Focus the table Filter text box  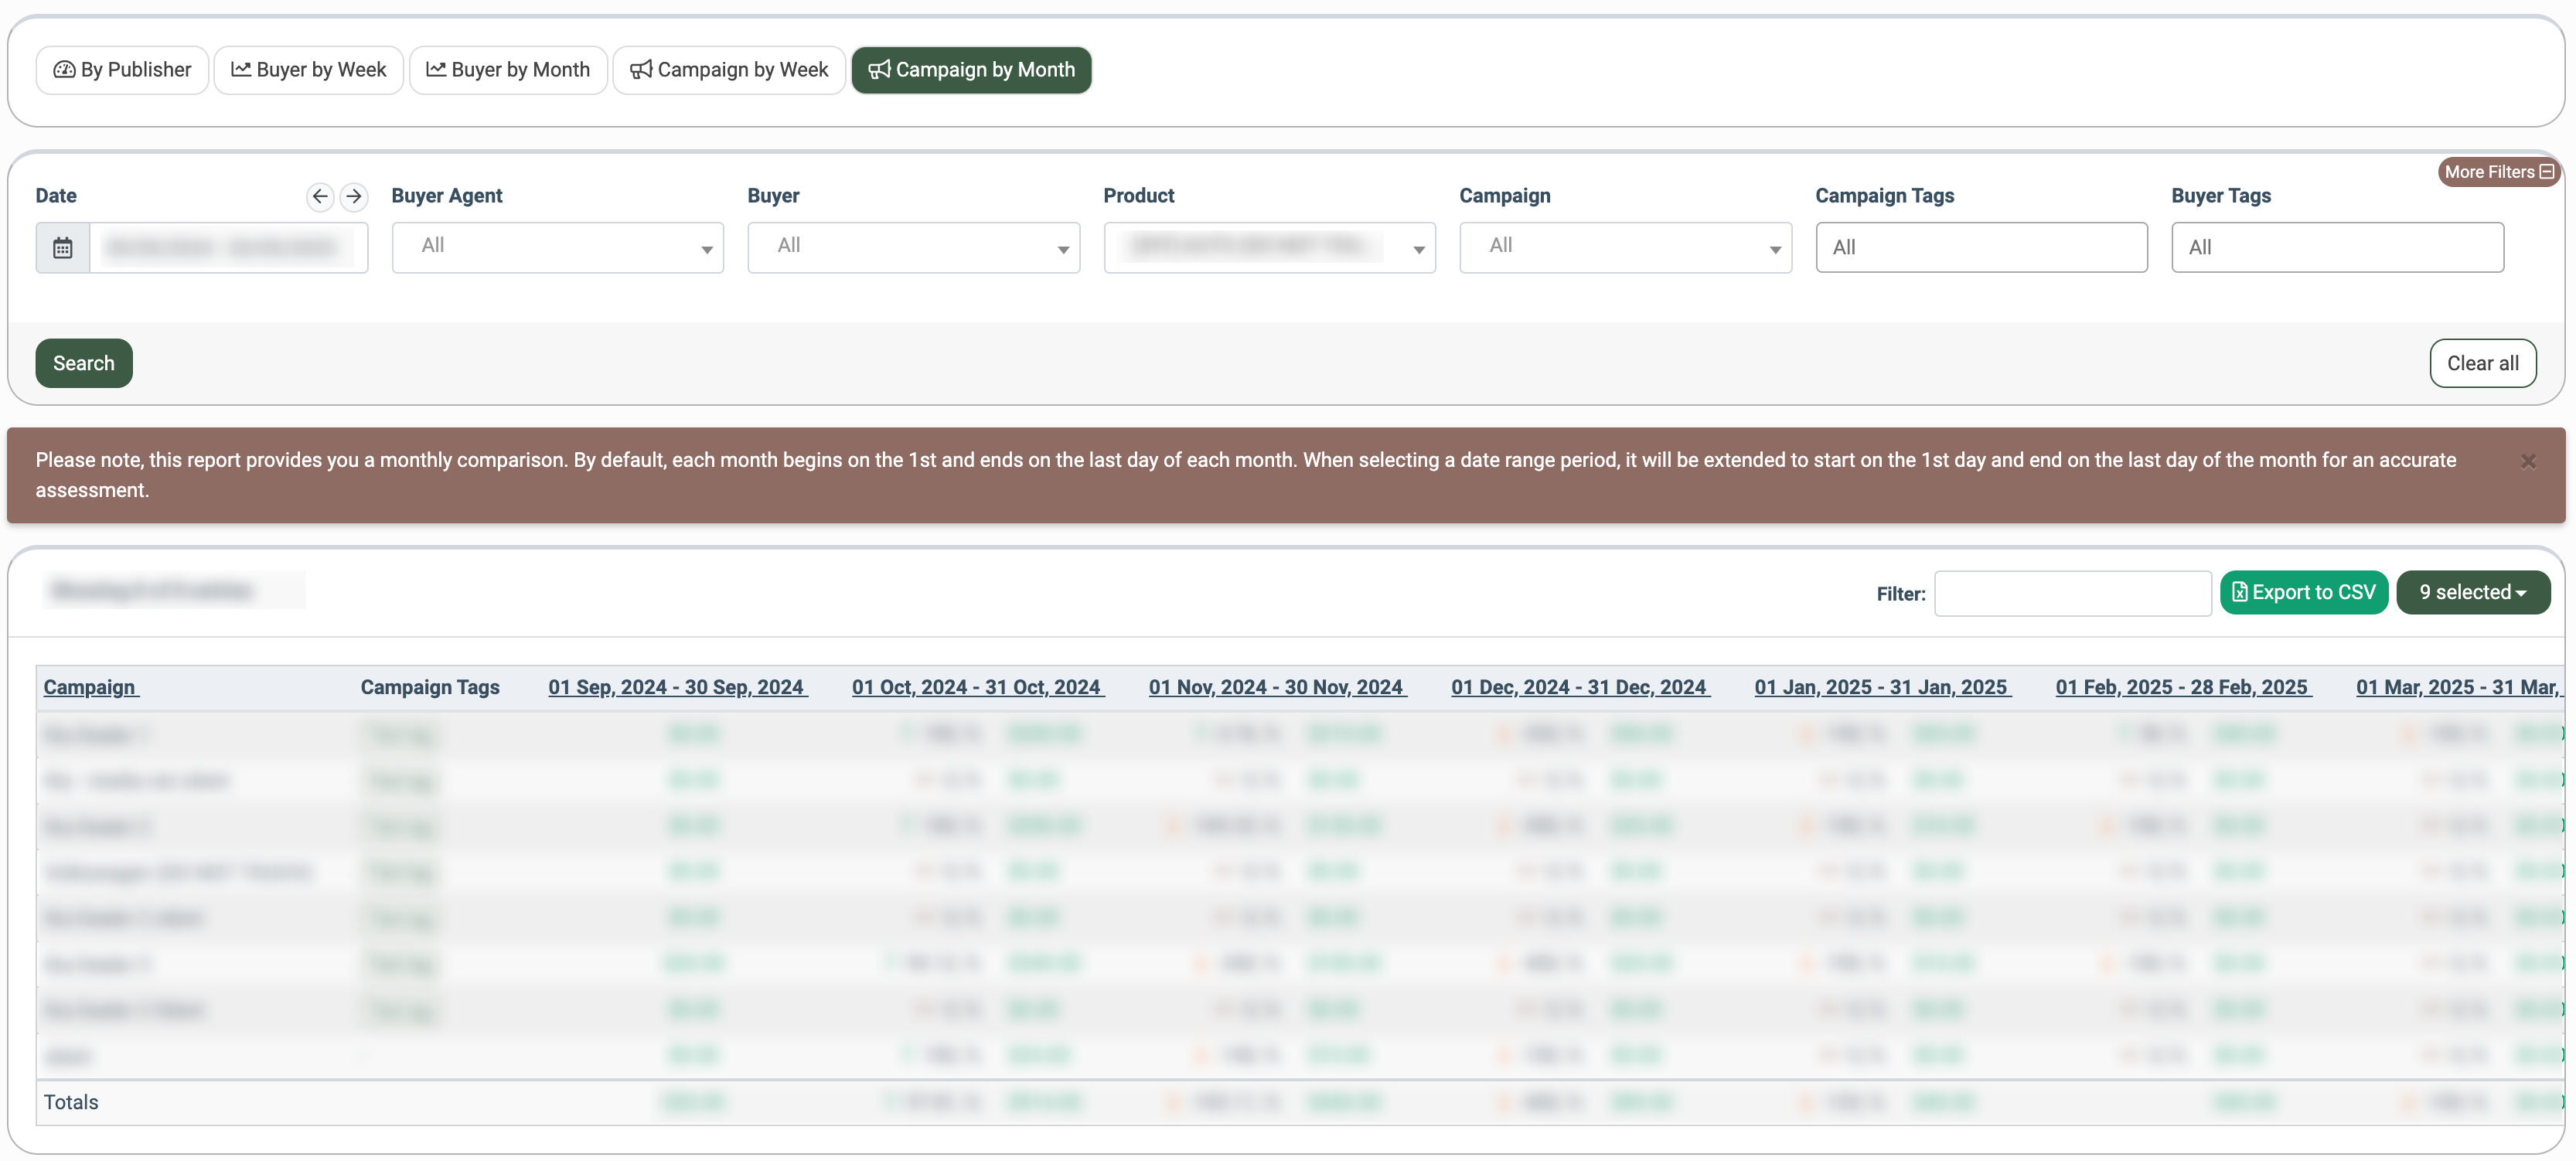(2072, 594)
